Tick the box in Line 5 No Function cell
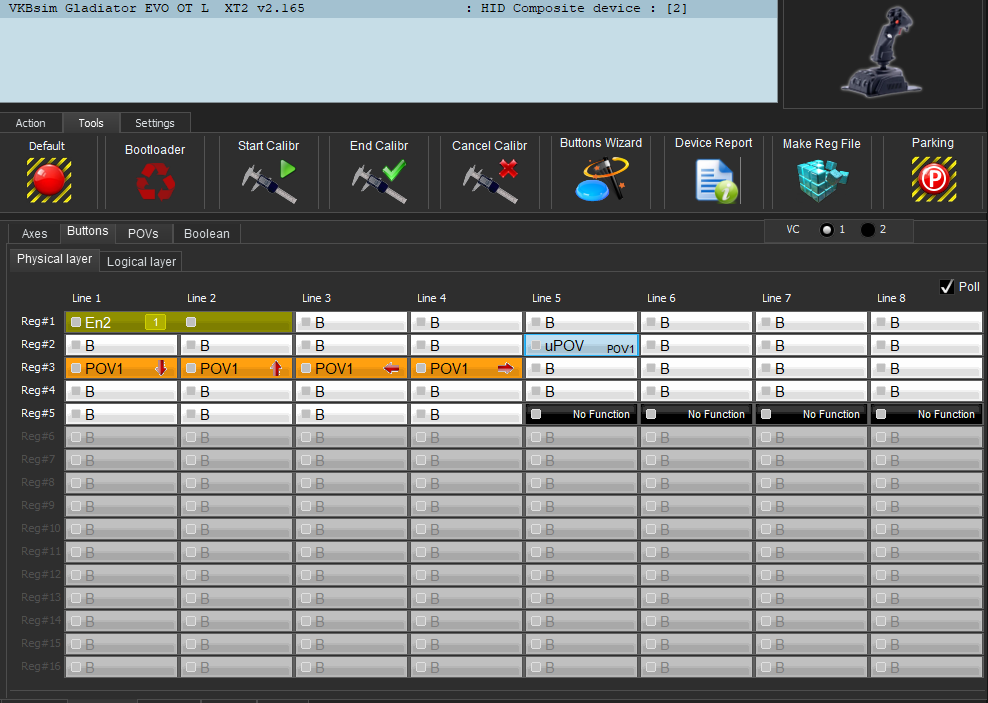This screenshot has height=703, width=988. tap(536, 414)
